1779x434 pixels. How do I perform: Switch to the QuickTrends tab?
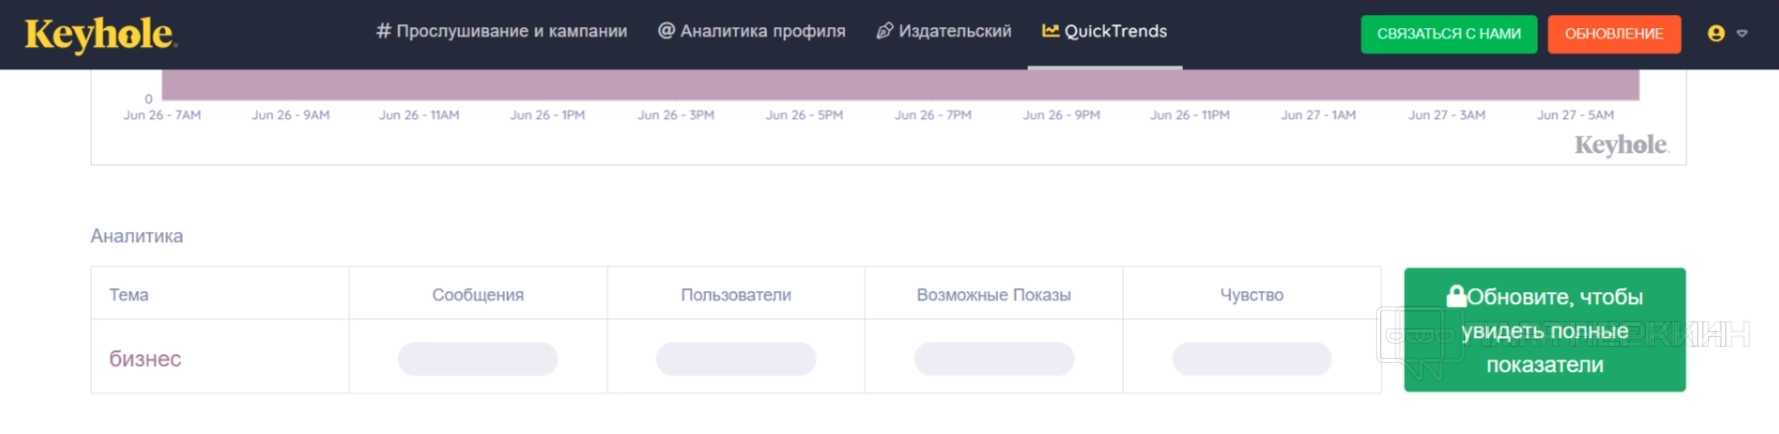[1115, 31]
